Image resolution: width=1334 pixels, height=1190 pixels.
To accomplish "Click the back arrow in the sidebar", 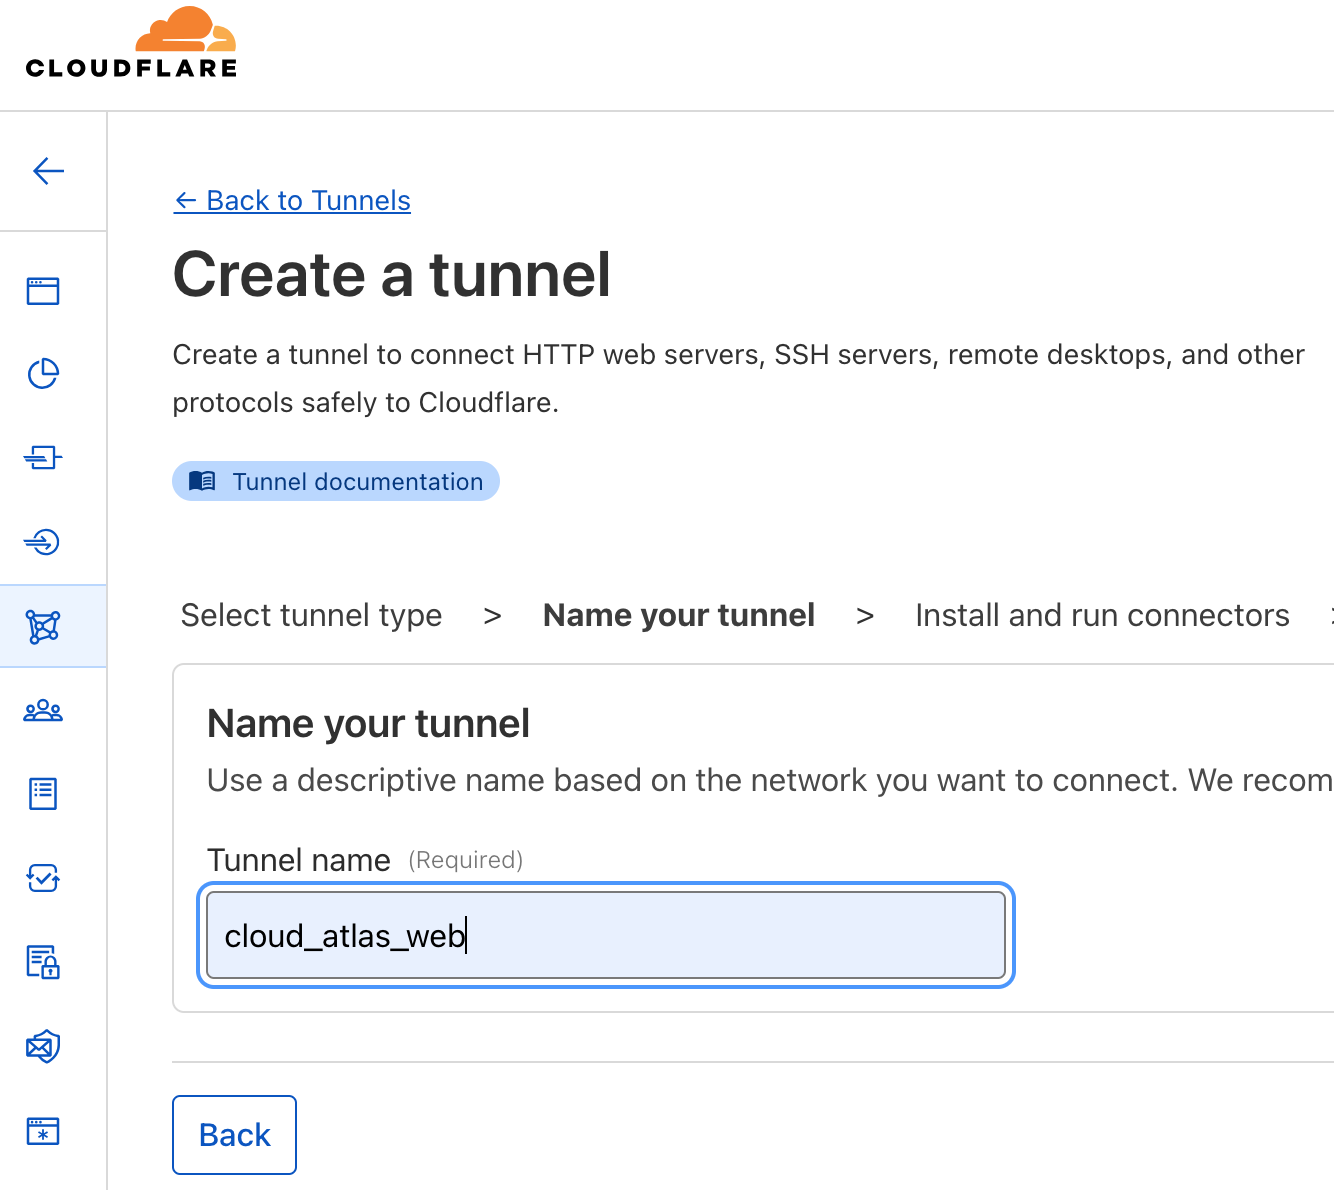I will pos(48,171).
